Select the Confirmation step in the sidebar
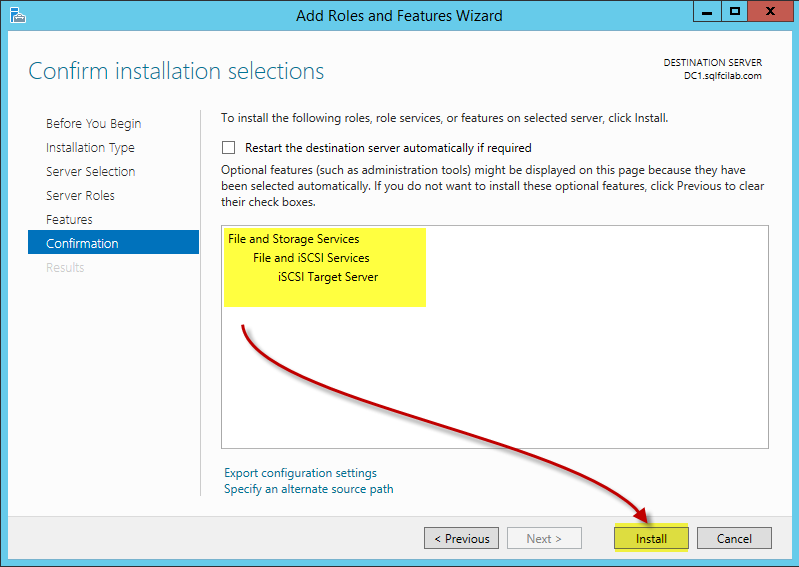799x567 pixels. 113,242
